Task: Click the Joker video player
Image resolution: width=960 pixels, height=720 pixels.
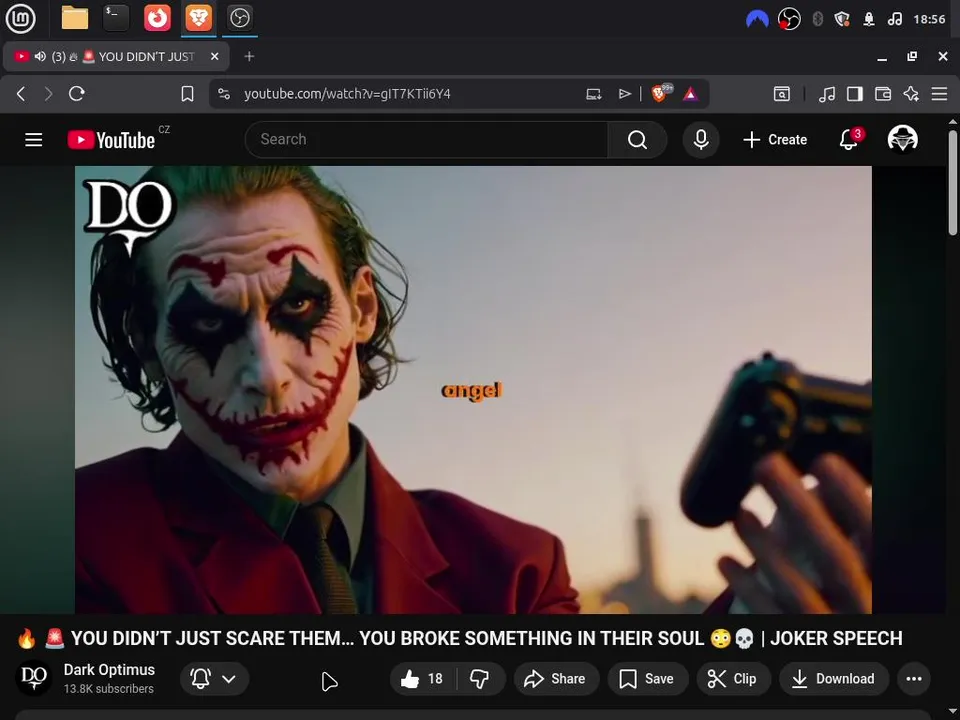Action: (473, 389)
